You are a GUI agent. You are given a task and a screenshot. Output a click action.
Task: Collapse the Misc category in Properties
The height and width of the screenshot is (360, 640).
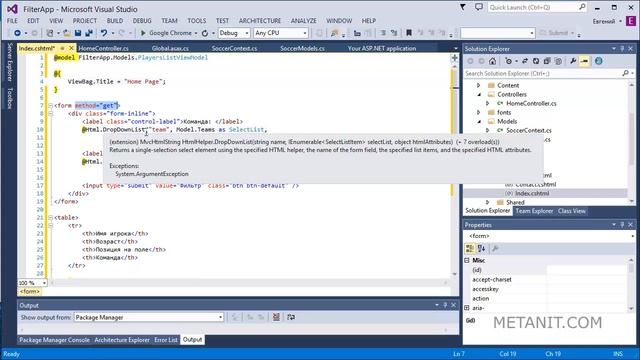pyautogui.click(x=467, y=260)
